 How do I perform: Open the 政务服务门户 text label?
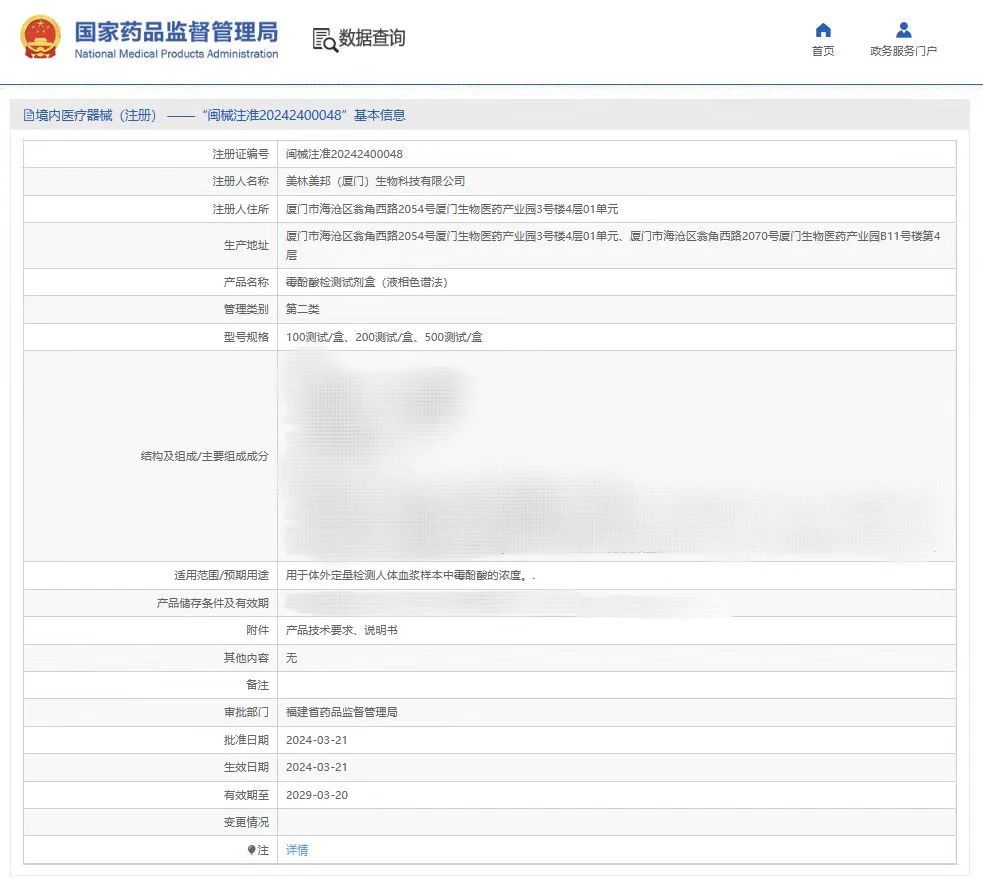(x=903, y=51)
